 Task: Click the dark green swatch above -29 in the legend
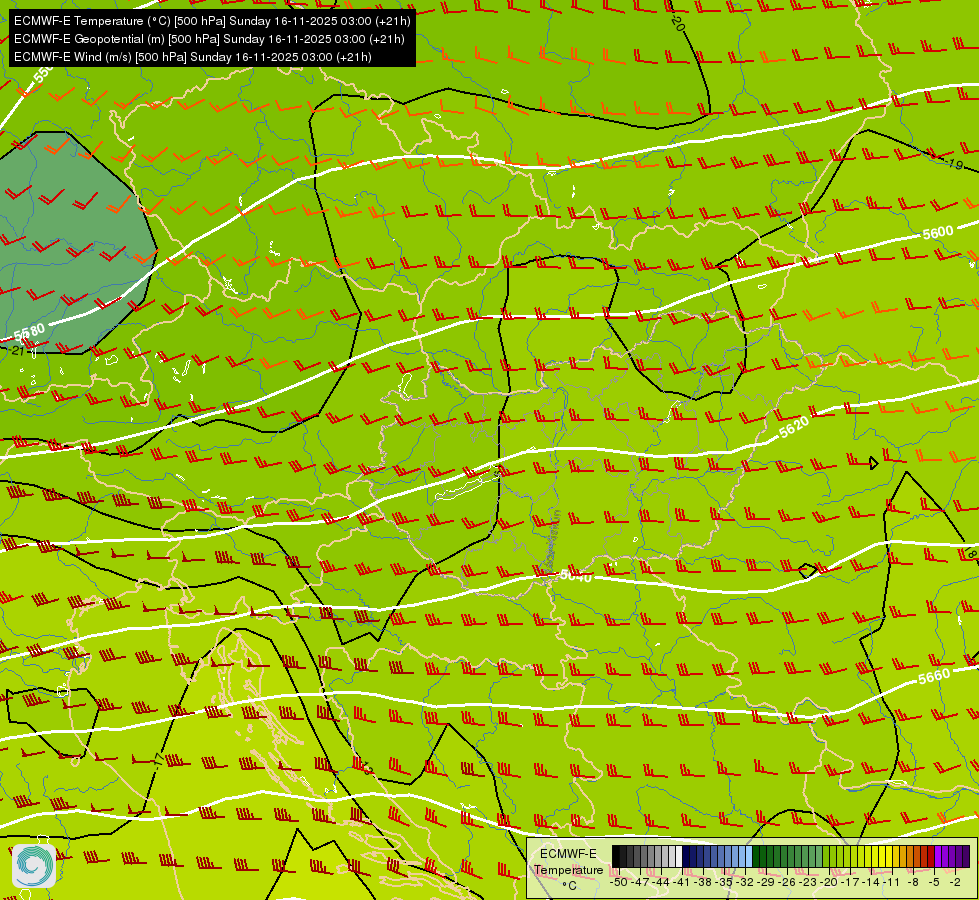[x=756, y=856]
